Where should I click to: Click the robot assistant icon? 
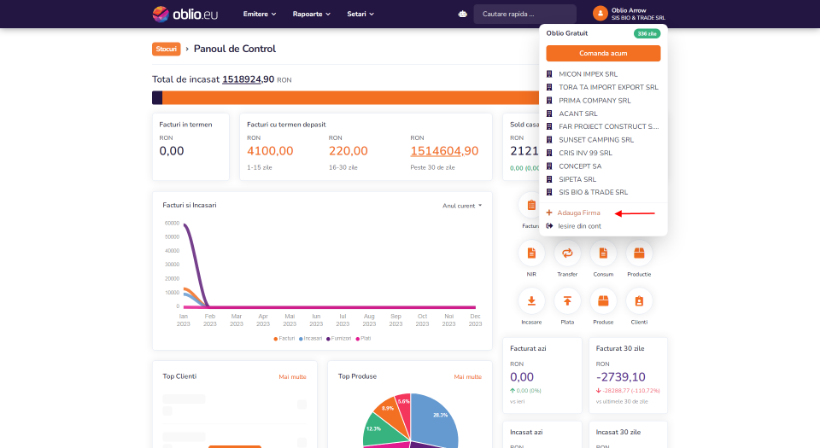[x=462, y=14]
